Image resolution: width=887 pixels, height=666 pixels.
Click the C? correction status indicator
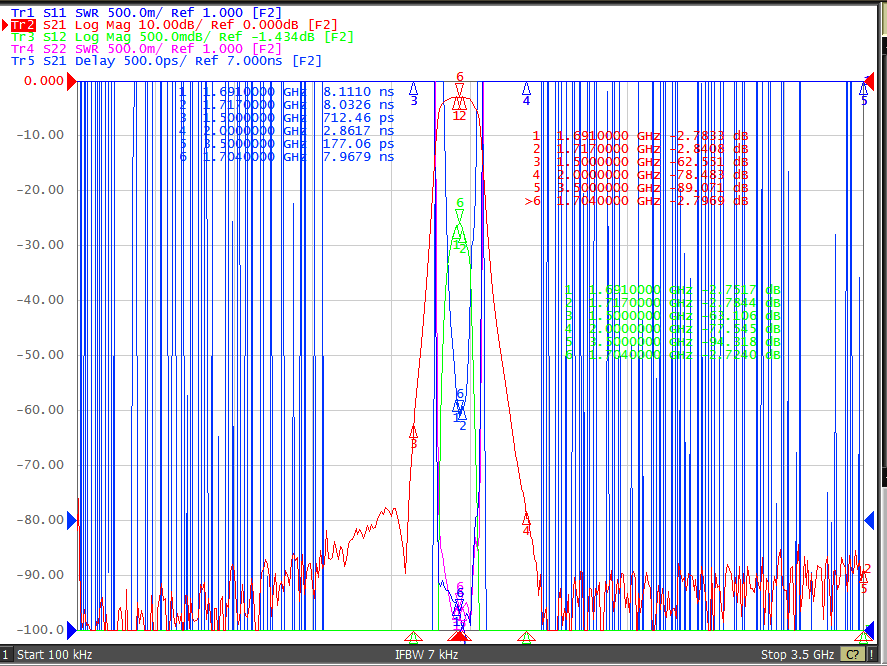(852, 655)
